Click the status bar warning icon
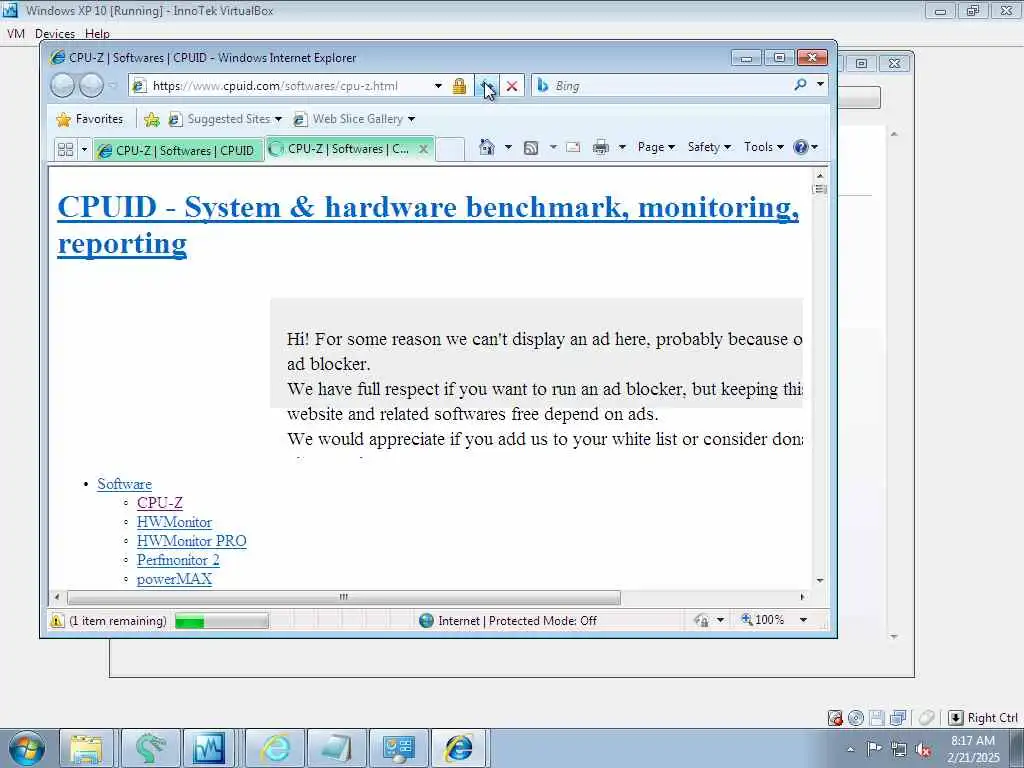 pos(57,620)
